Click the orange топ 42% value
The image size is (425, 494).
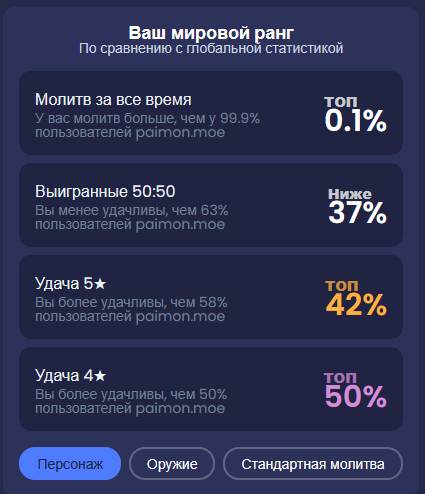(x=356, y=298)
